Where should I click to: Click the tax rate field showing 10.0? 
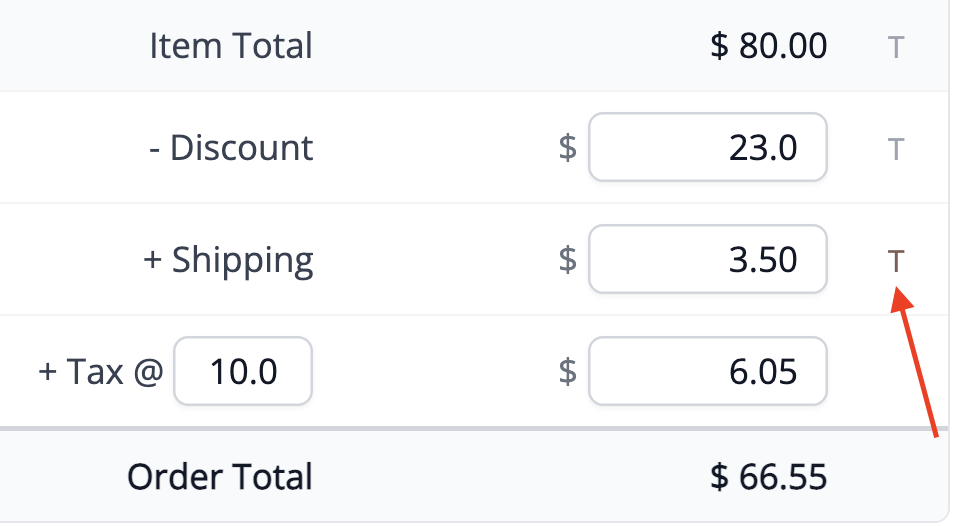coord(243,371)
